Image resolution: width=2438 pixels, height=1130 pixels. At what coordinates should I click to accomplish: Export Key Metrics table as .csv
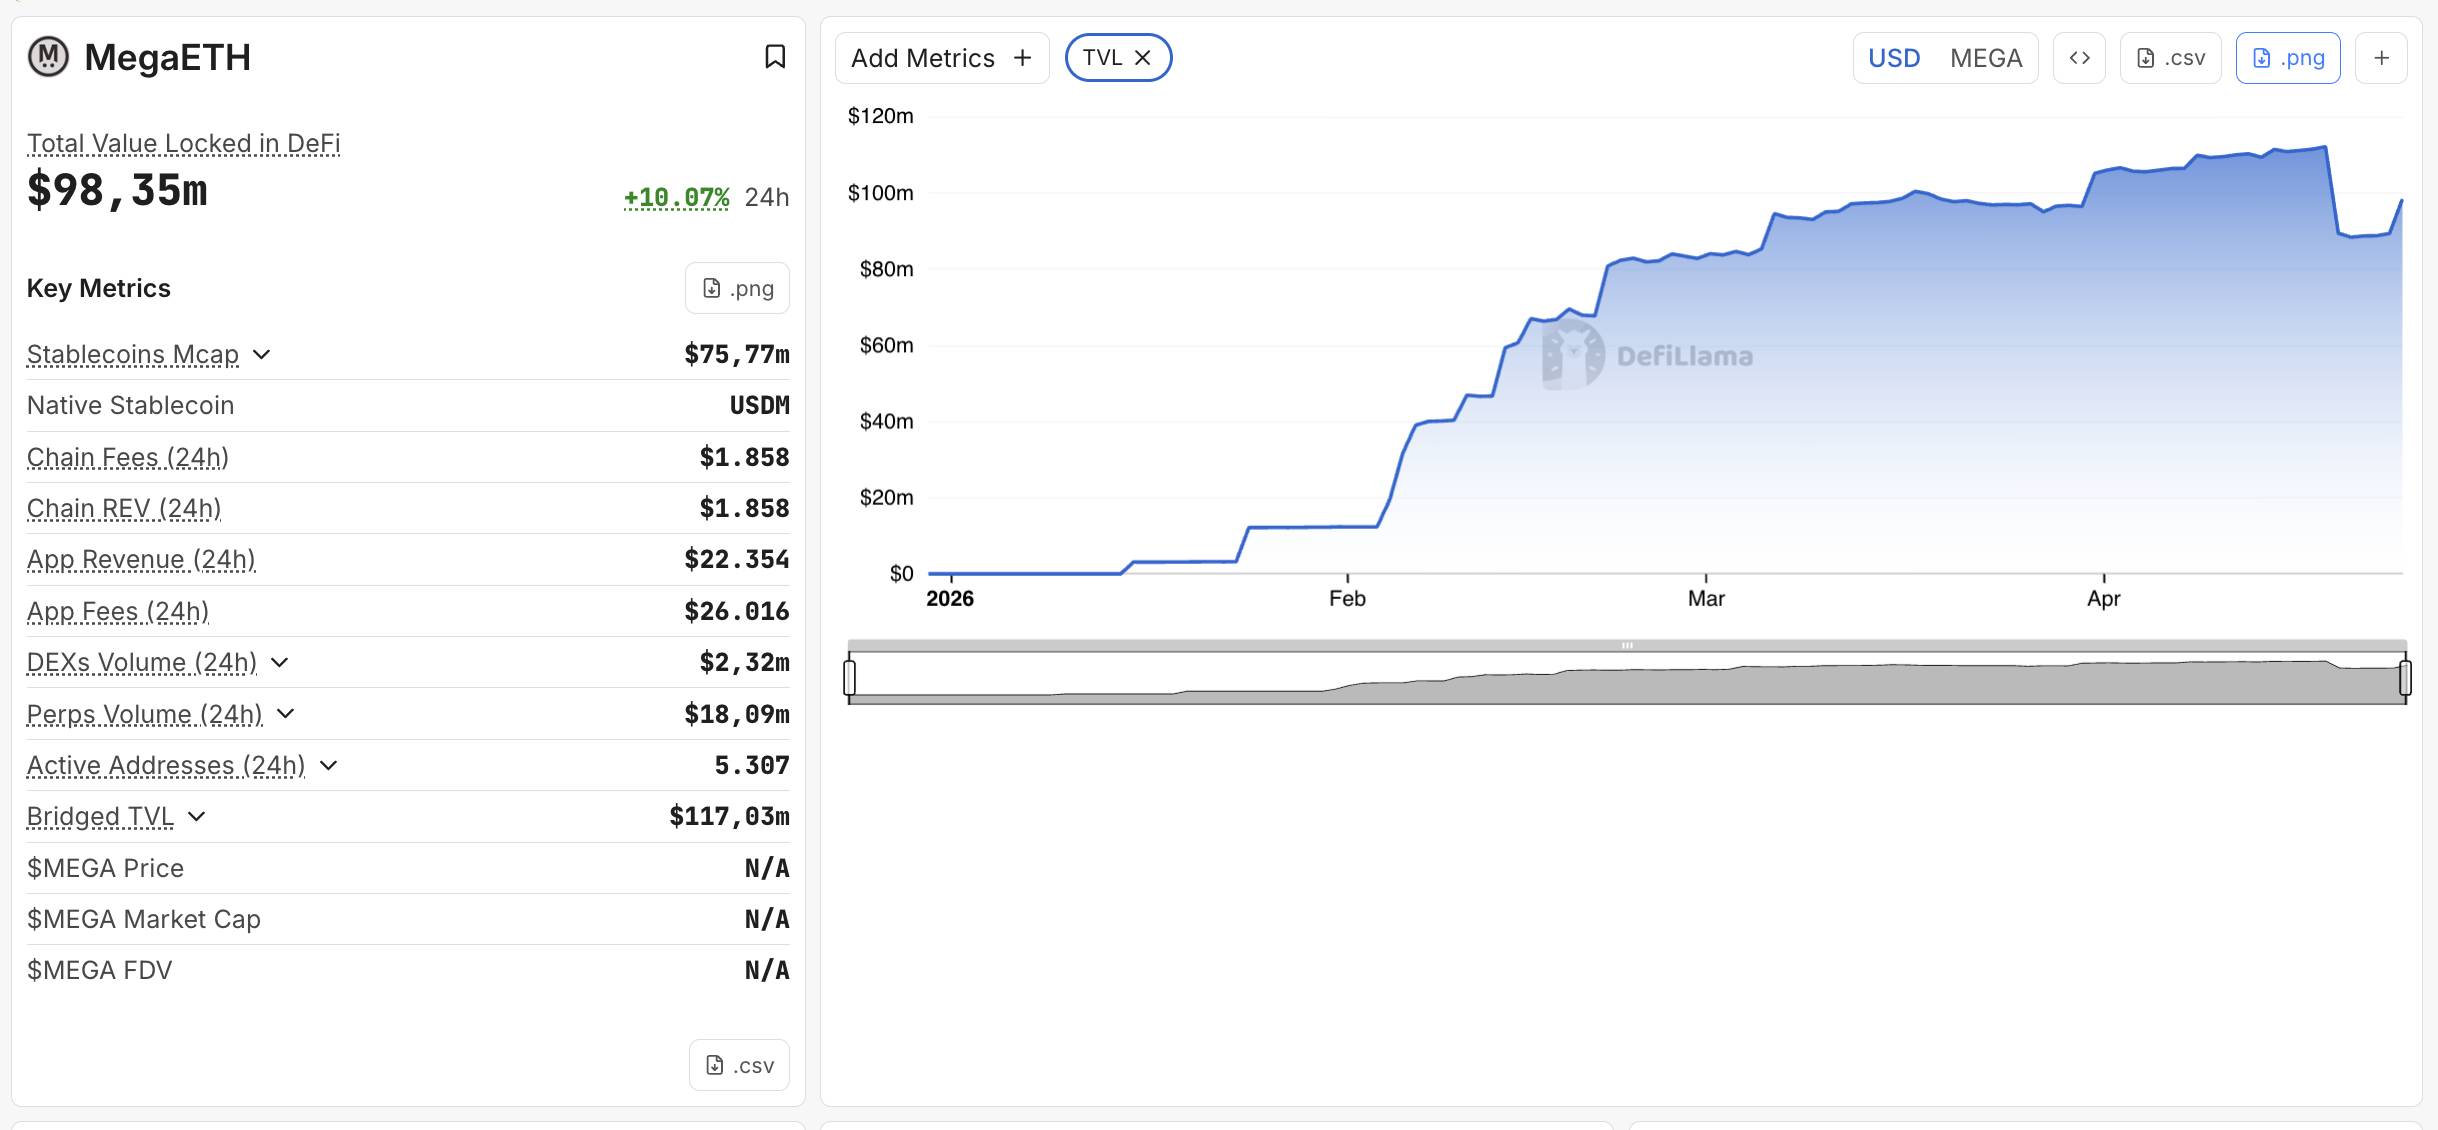click(739, 1064)
